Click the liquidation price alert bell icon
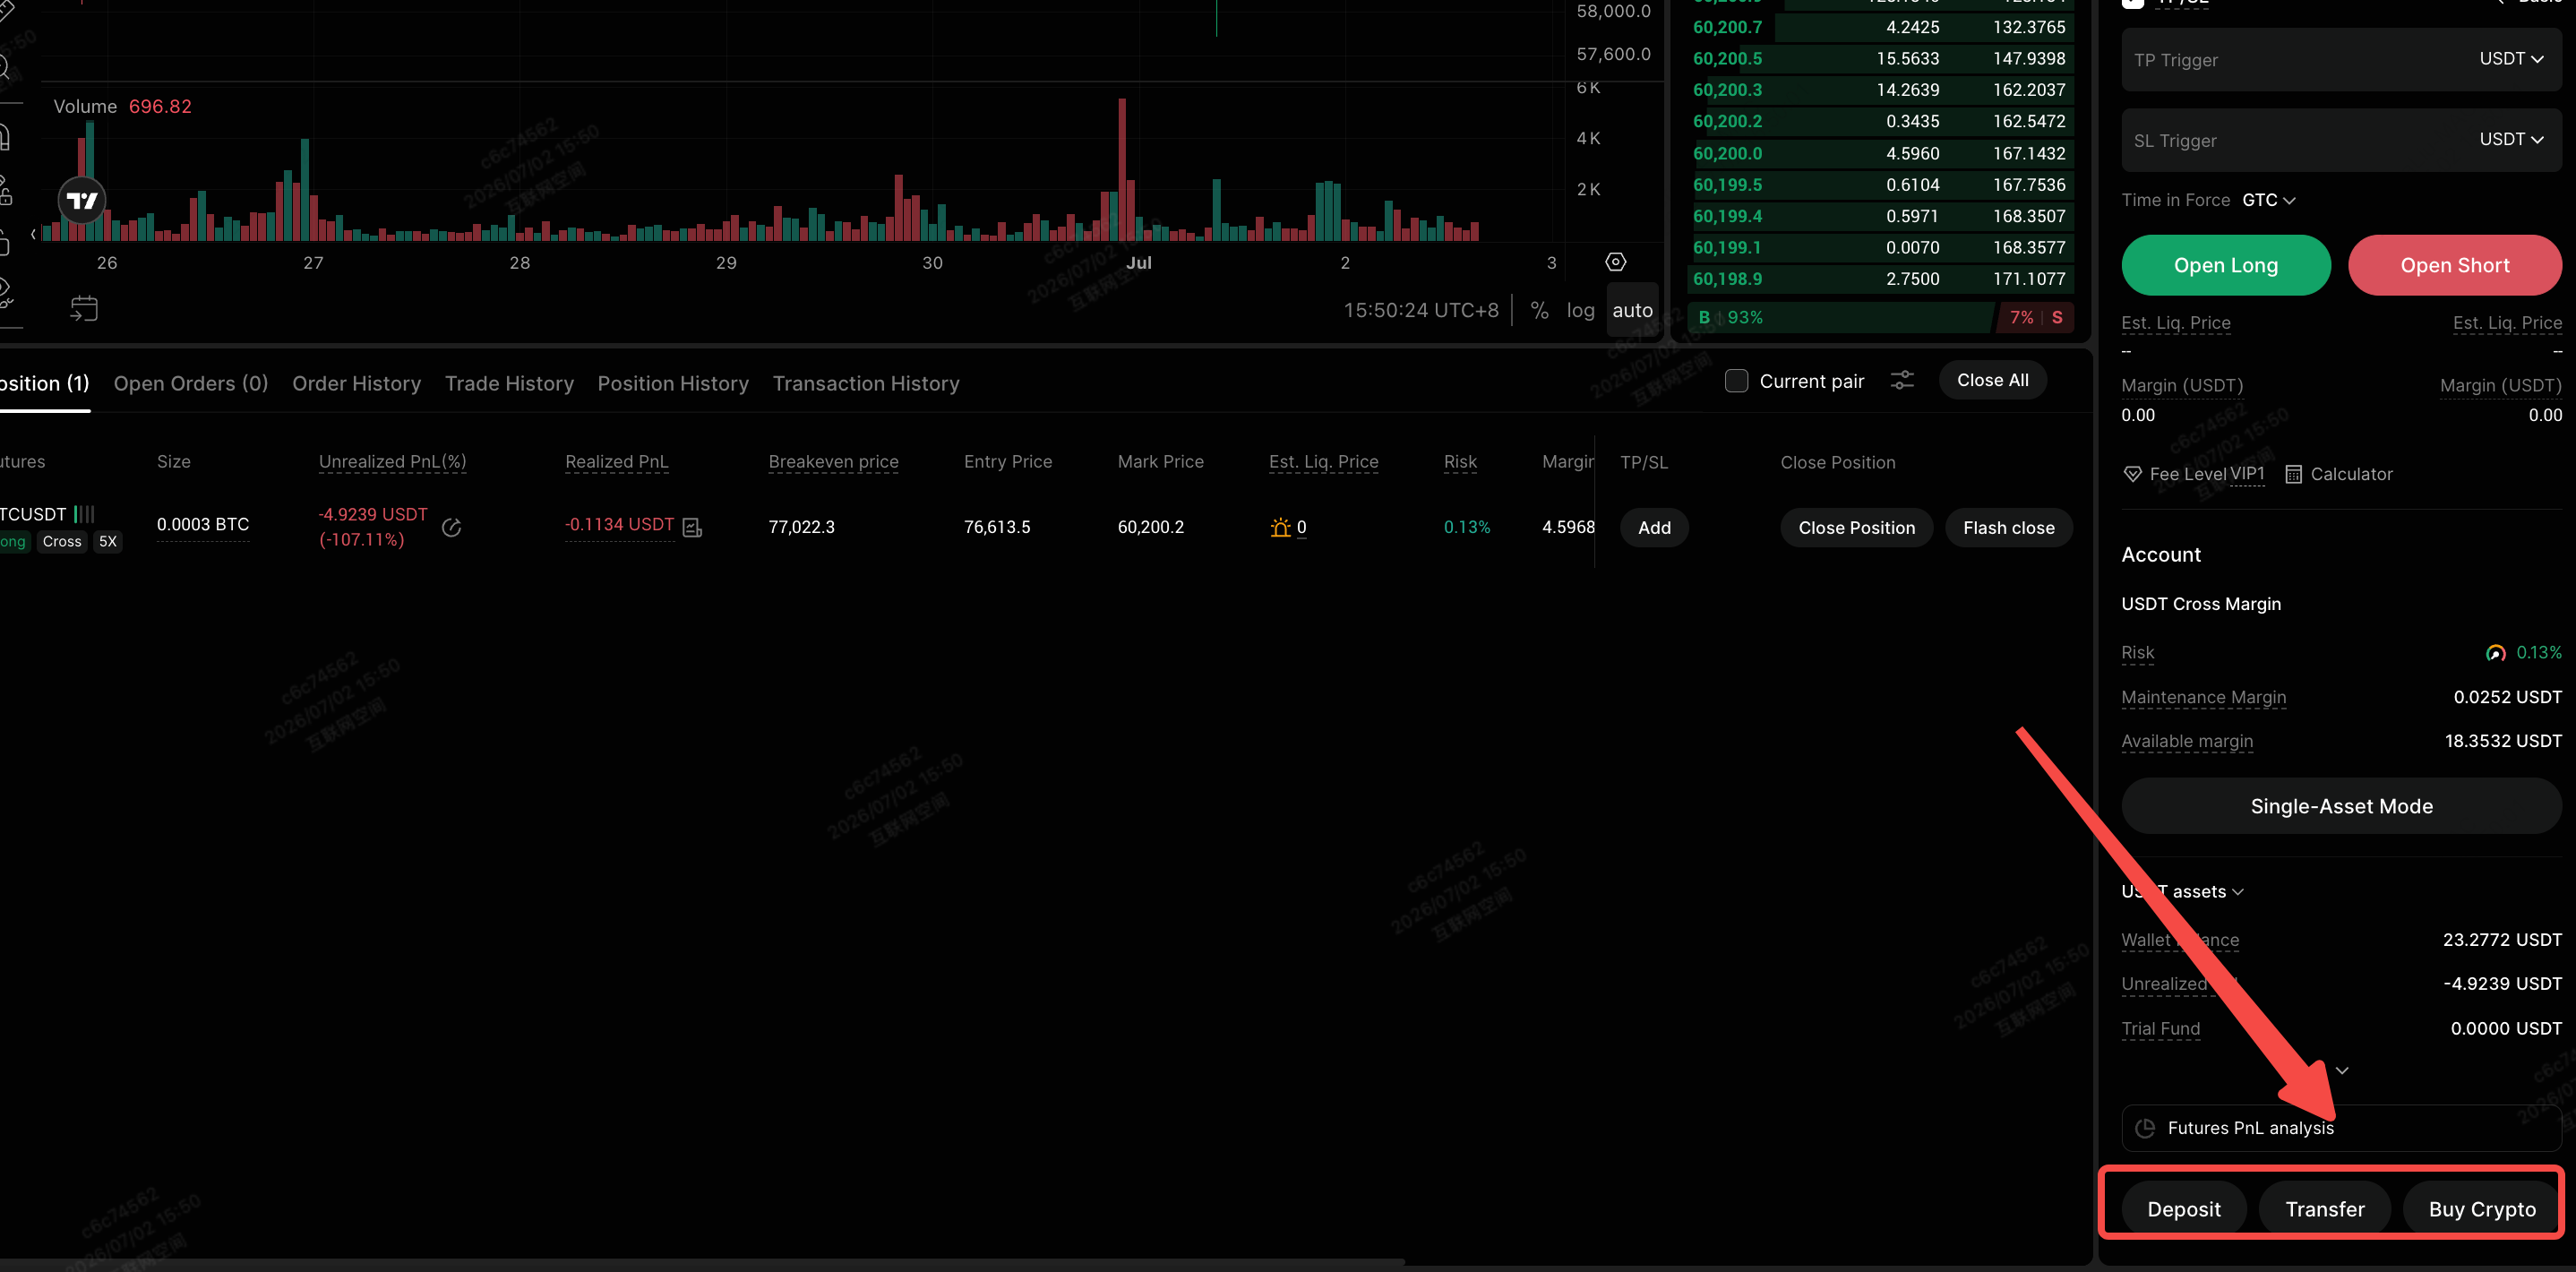Image resolution: width=2576 pixels, height=1272 pixels. click(1280, 527)
